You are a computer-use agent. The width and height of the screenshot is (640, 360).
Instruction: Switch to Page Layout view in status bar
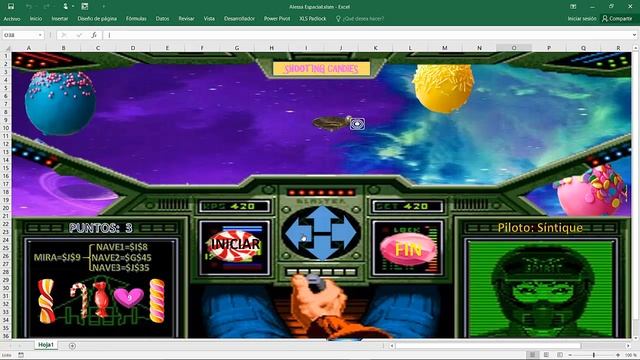pyautogui.click(x=546, y=355)
